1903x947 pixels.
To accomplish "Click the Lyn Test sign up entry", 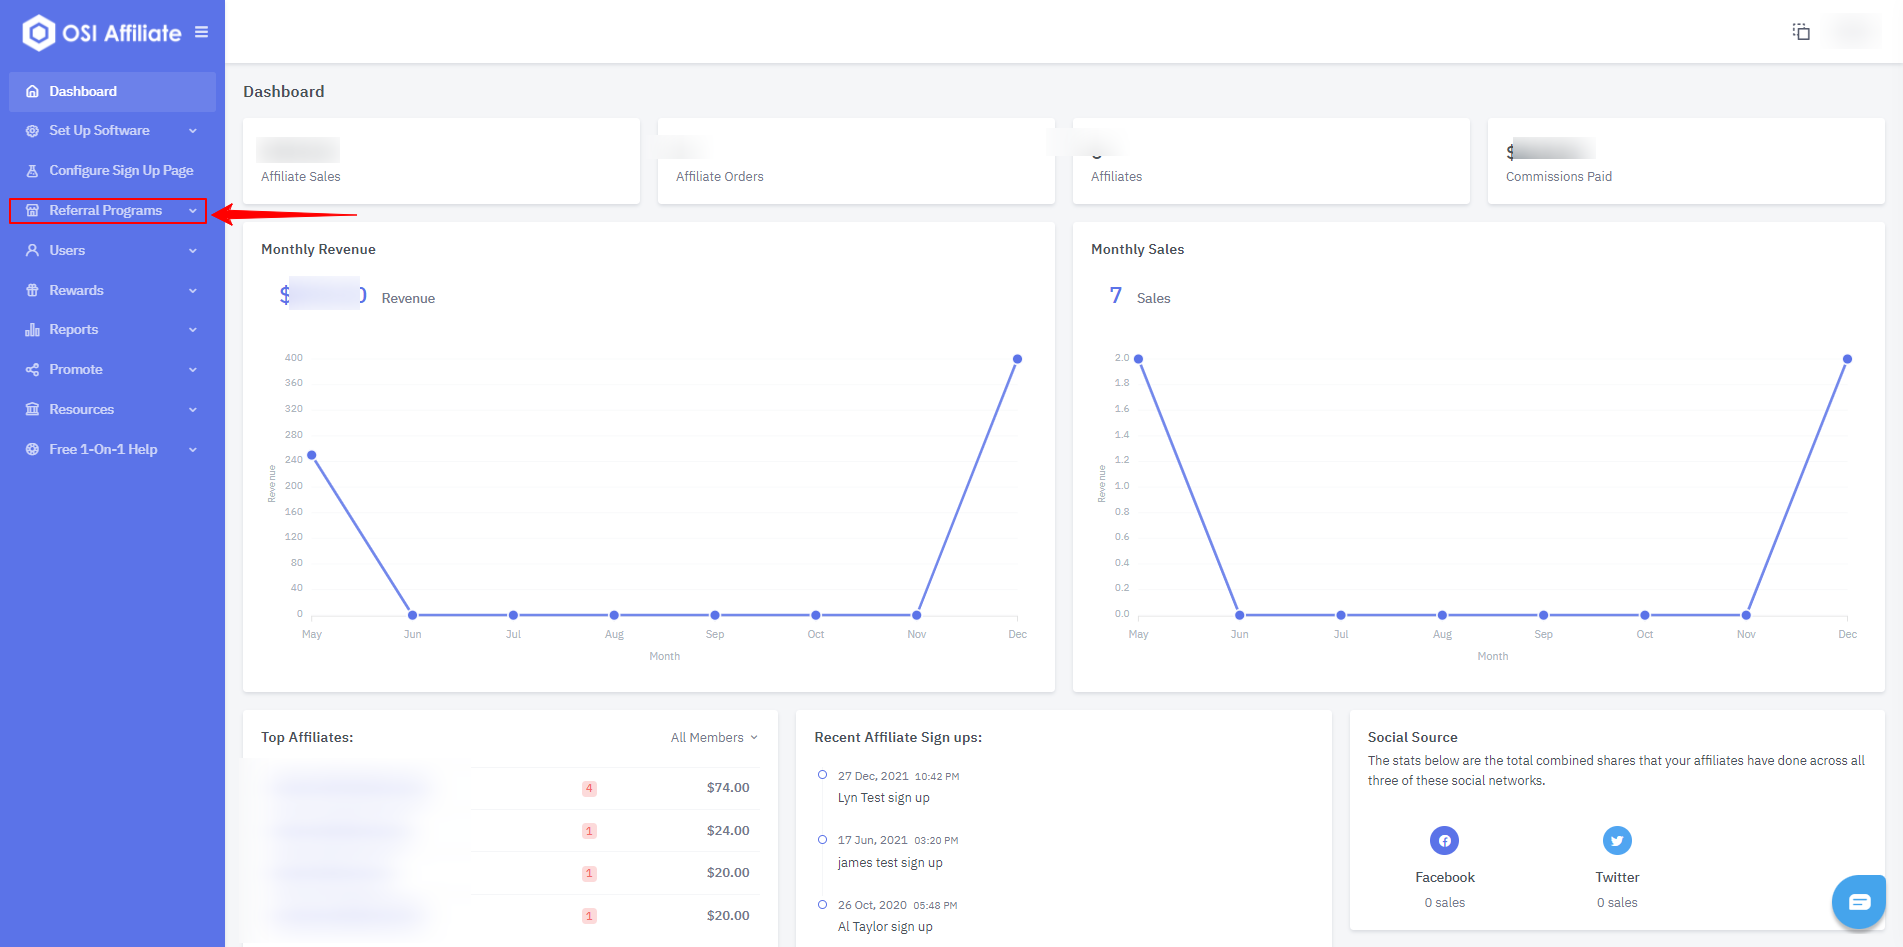I will 884,798.
